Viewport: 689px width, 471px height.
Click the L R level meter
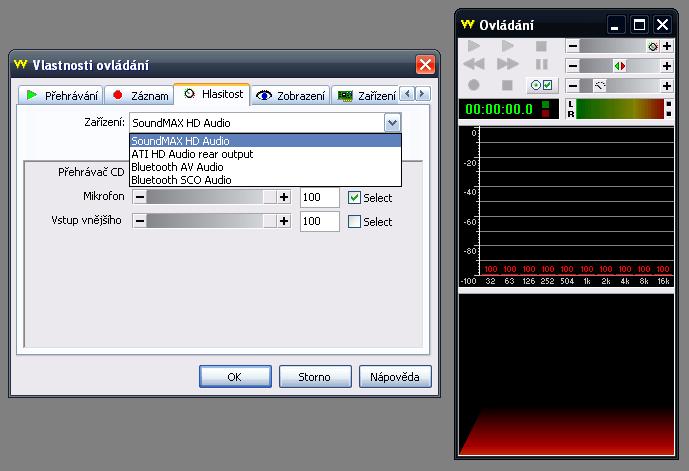[619, 109]
